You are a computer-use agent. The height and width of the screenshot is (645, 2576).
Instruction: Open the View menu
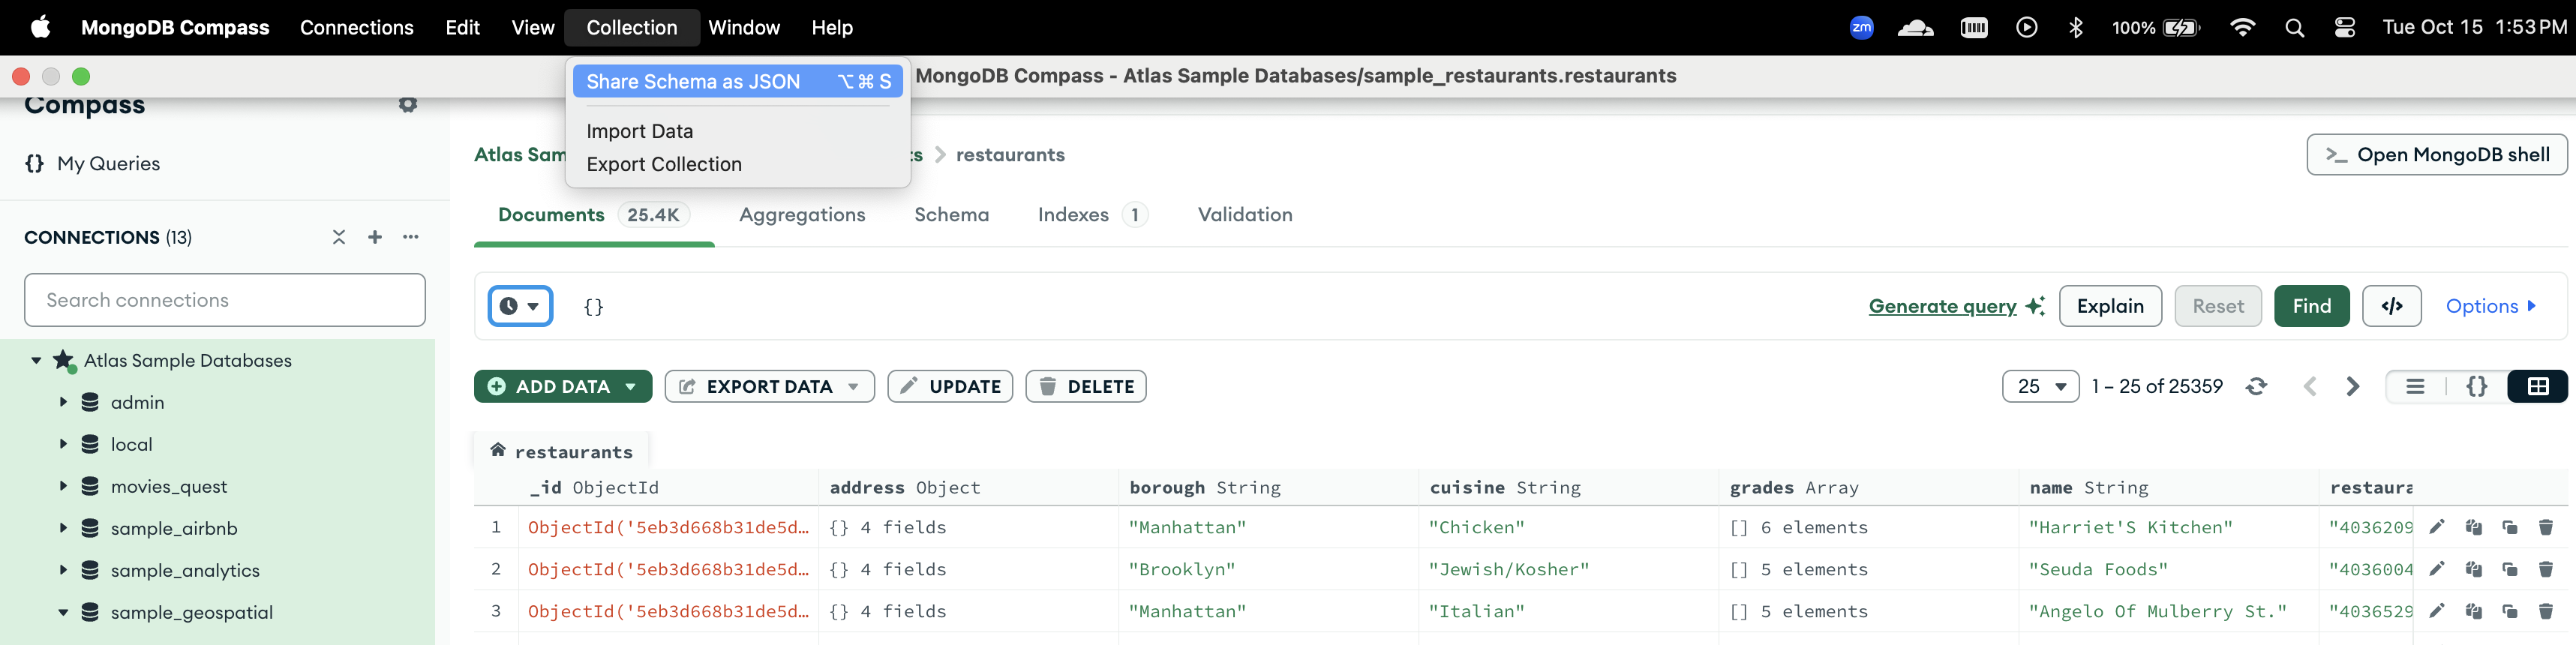tap(532, 27)
